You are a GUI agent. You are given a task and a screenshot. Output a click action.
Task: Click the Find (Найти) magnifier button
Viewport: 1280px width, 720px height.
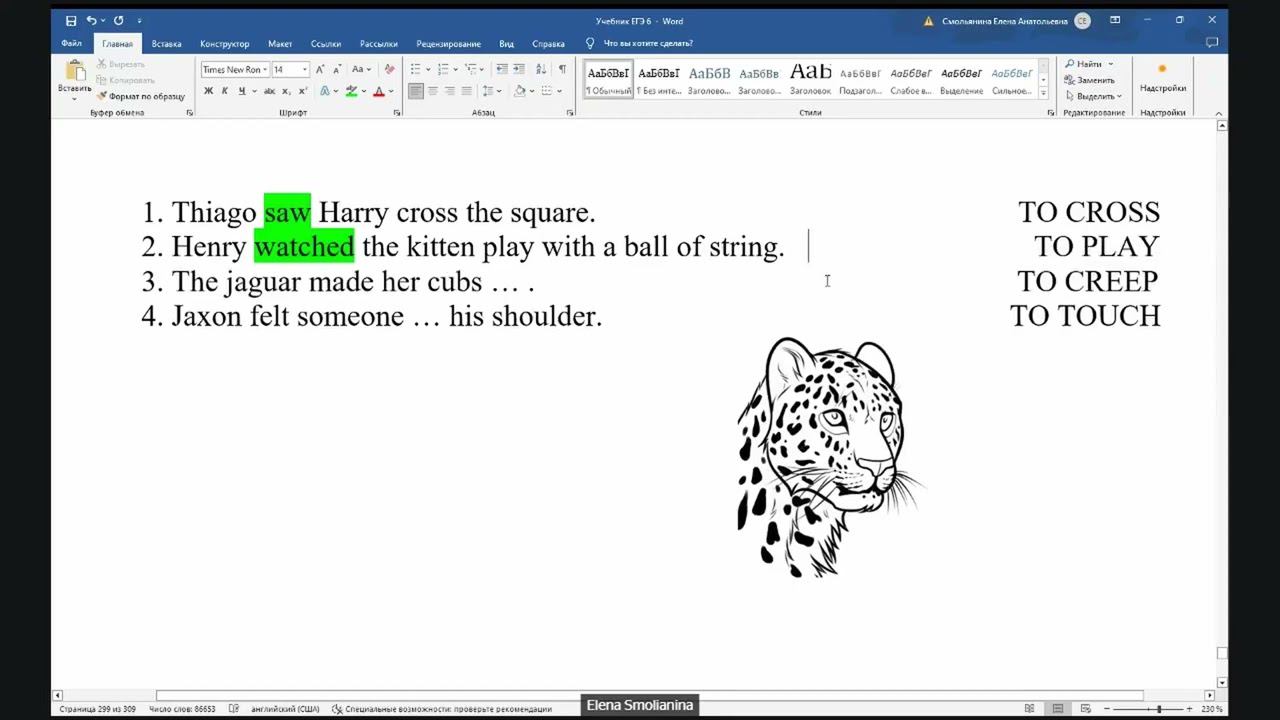1084,64
